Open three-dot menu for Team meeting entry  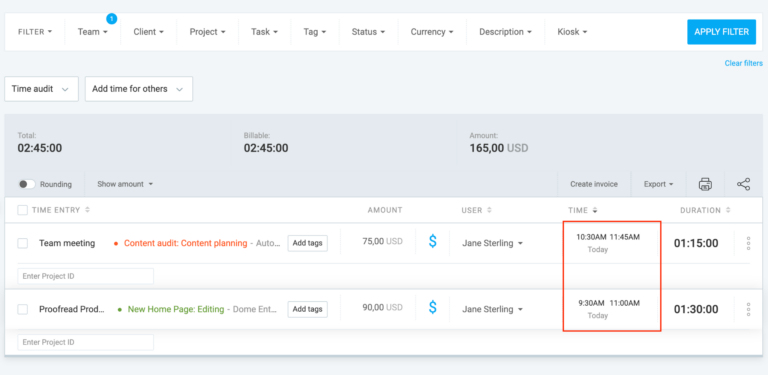(748, 243)
